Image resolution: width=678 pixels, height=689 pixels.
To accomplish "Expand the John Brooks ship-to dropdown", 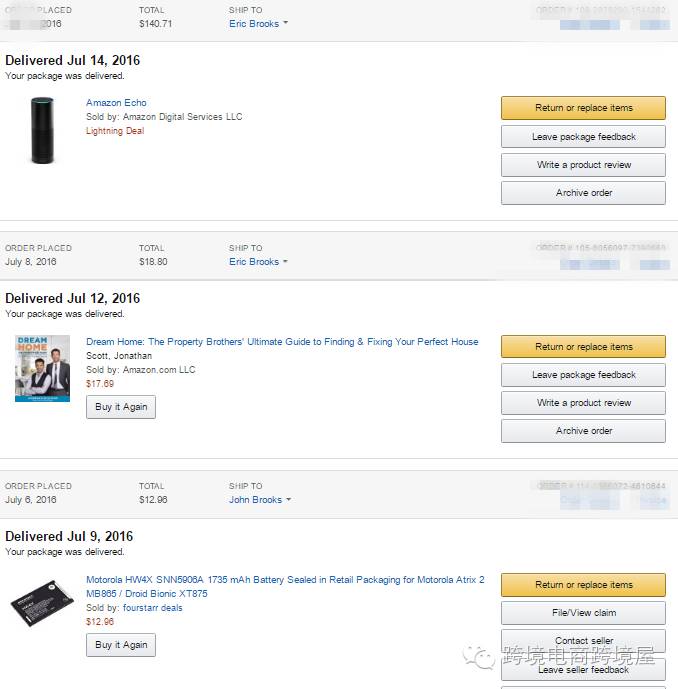I will pos(259,500).
